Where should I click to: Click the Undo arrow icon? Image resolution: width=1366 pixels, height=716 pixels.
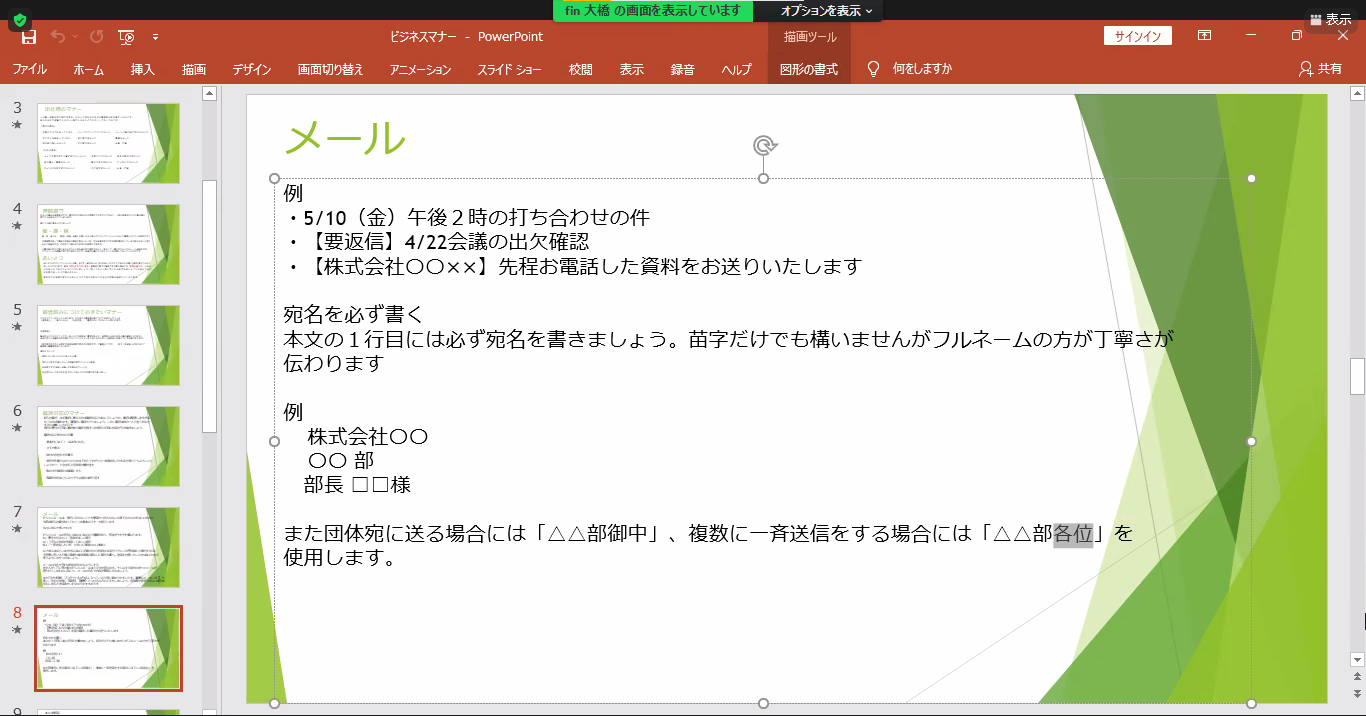pyautogui.click(x=58, y=37)
